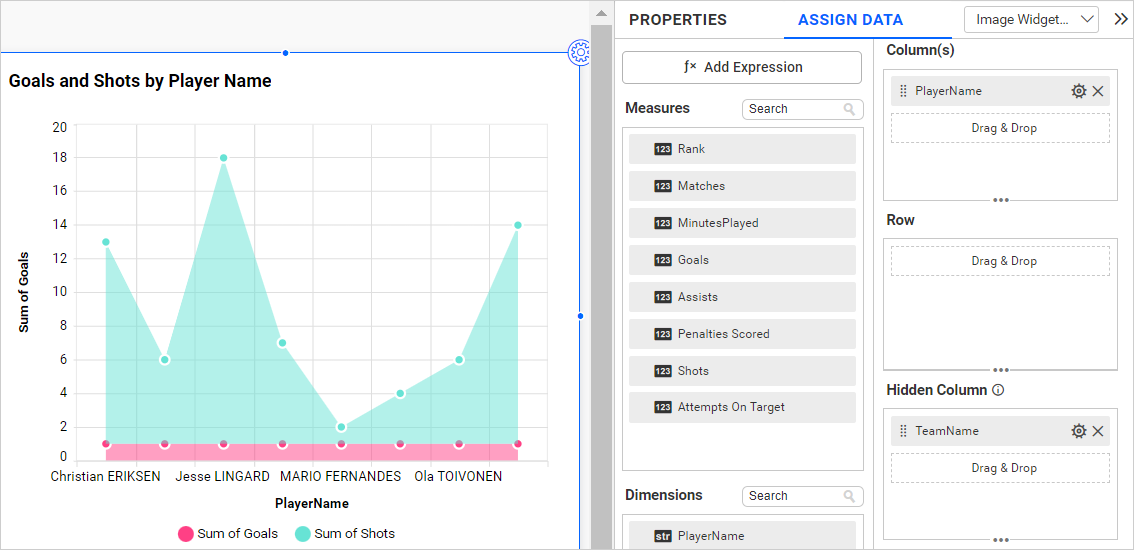Image resolution: width=1134 pixels, height=550 pixels.
Task: Open the widget settings gear icon
Action: (x=579, y=53)
